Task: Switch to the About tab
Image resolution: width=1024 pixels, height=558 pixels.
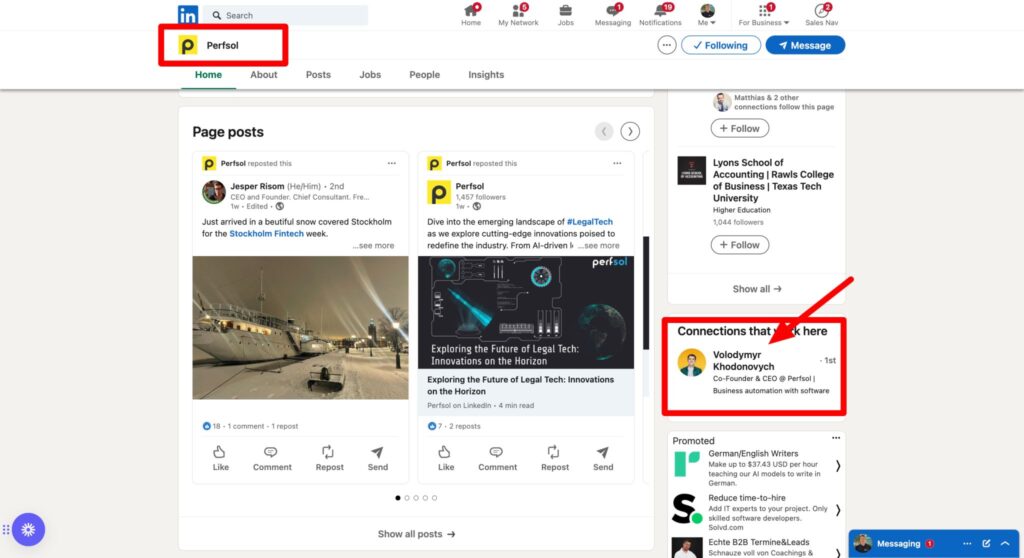Action: coord(264,75)
